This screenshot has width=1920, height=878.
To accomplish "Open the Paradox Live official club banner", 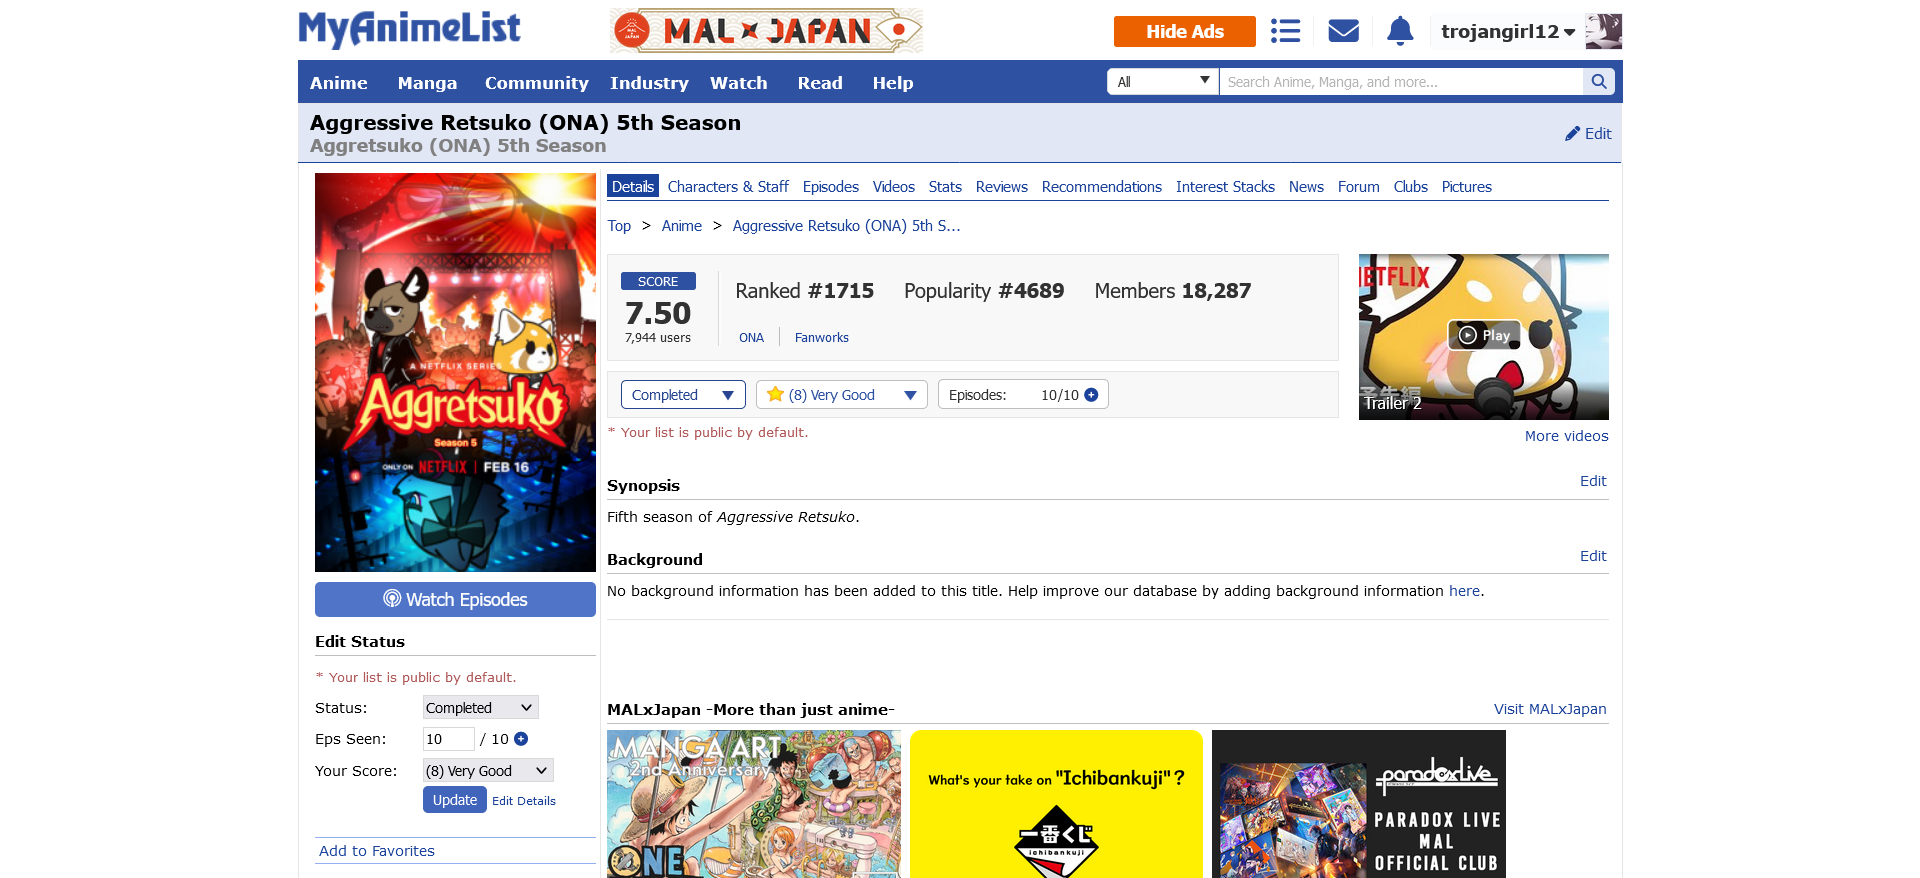I will click(1359, 804).
